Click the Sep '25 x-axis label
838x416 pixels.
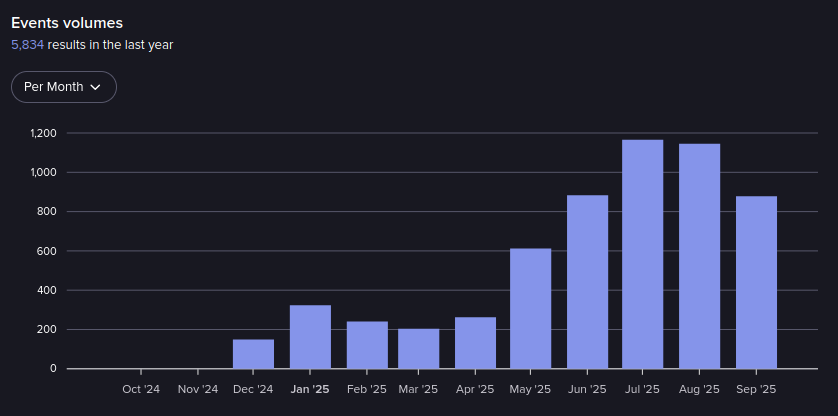[x=756, y=389]
